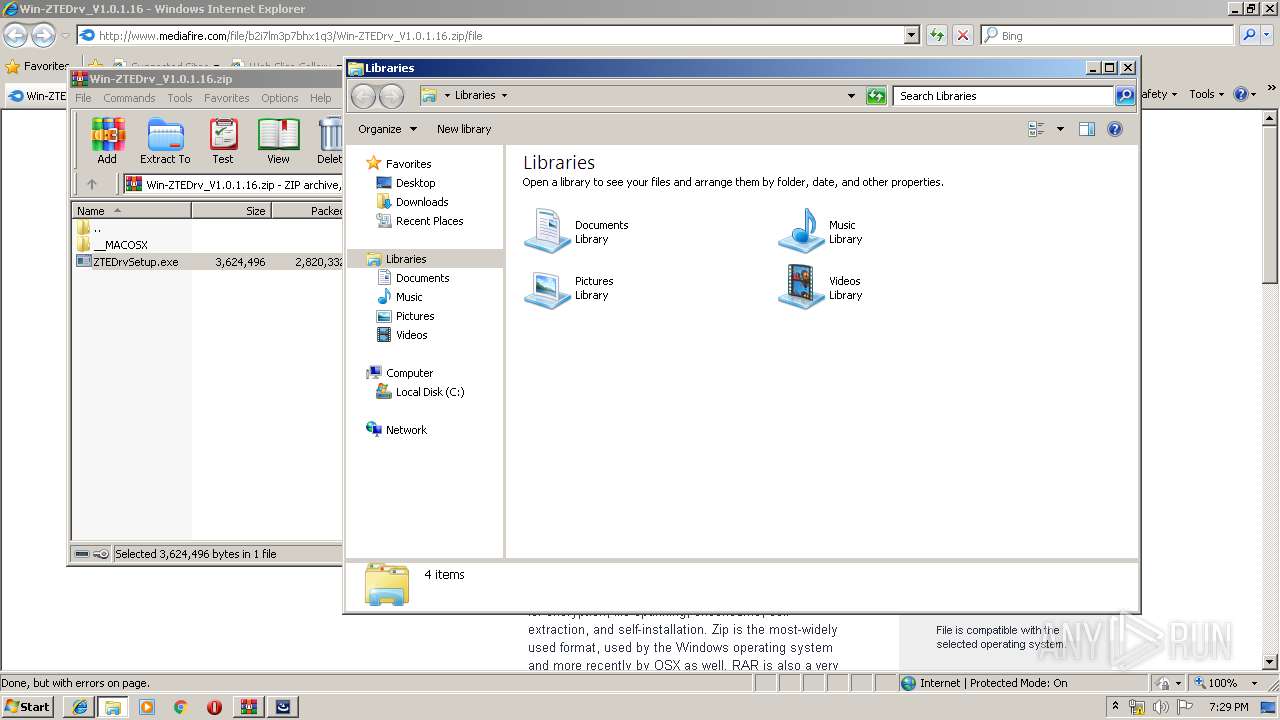Select Documents under Libraries tree
The height and width of the screenshot is (720, 1280).
coord(422,278)
